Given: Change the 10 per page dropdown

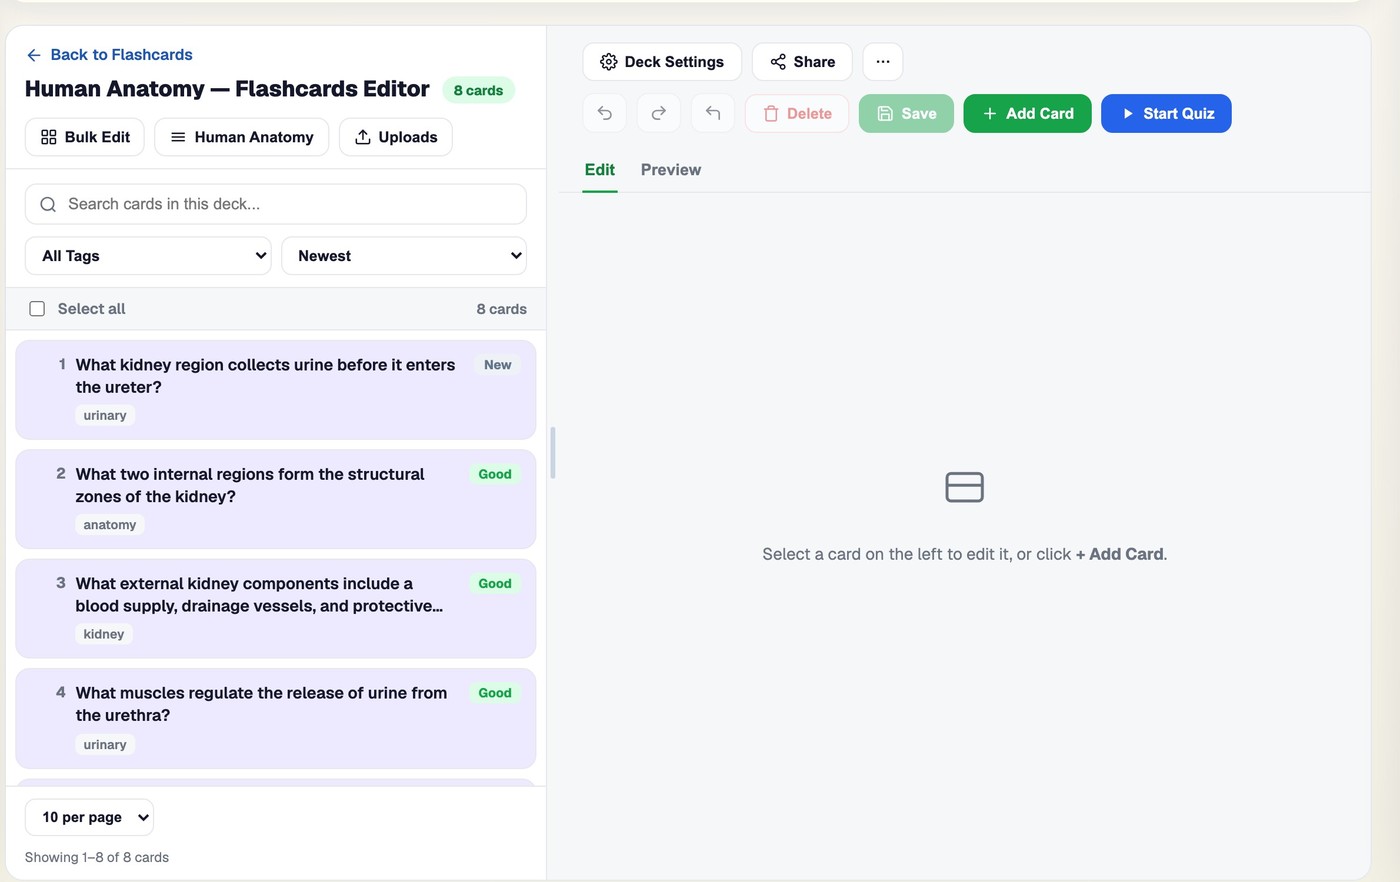Looking at the screenshot, I should click(89, 817).
